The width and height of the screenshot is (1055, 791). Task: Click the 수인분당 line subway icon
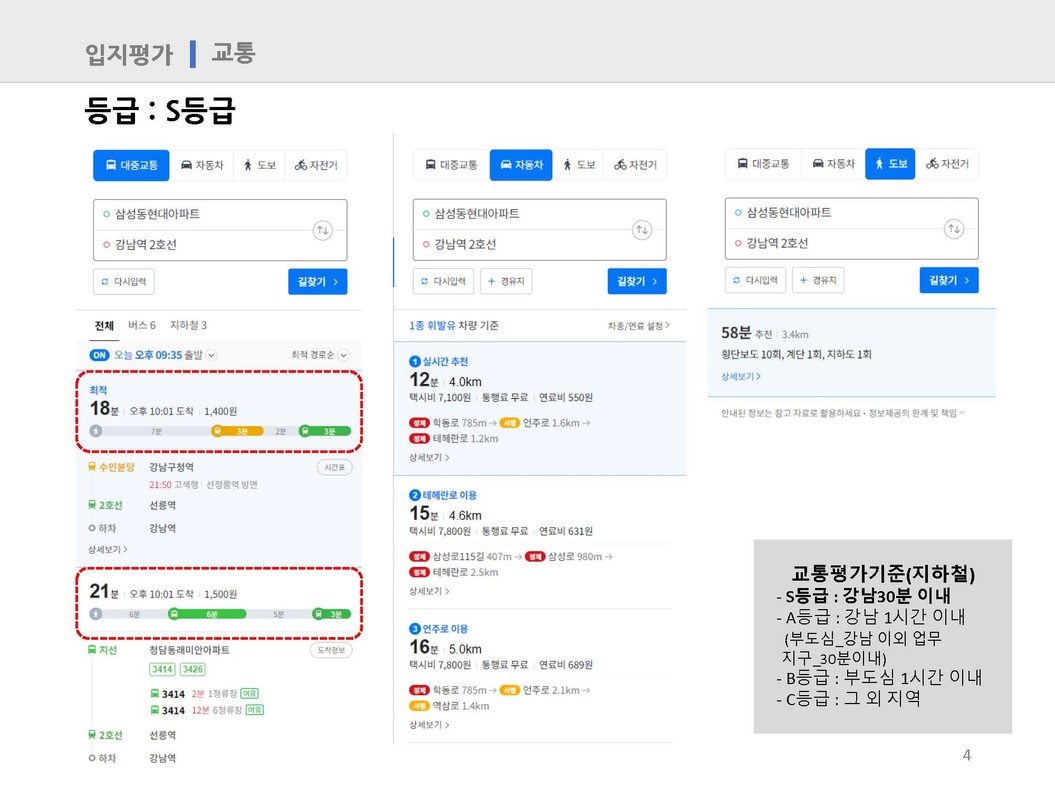[92, 467]
